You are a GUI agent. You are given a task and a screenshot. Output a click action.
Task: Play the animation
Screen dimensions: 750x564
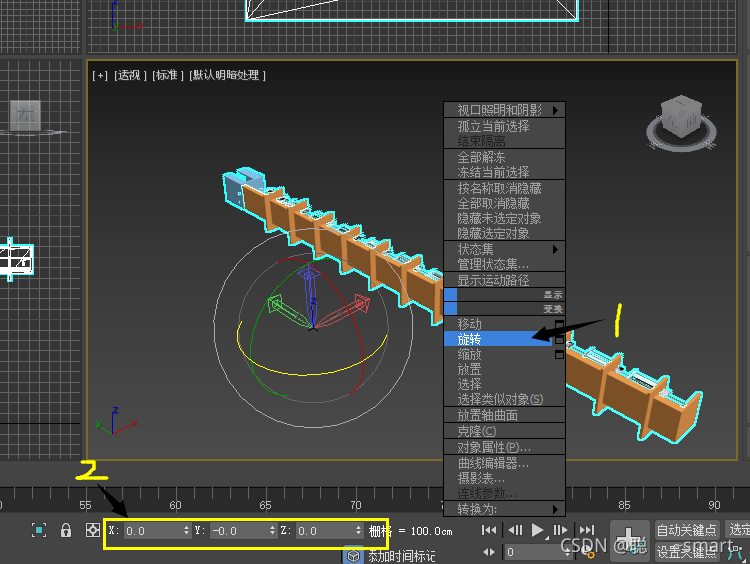538,530
